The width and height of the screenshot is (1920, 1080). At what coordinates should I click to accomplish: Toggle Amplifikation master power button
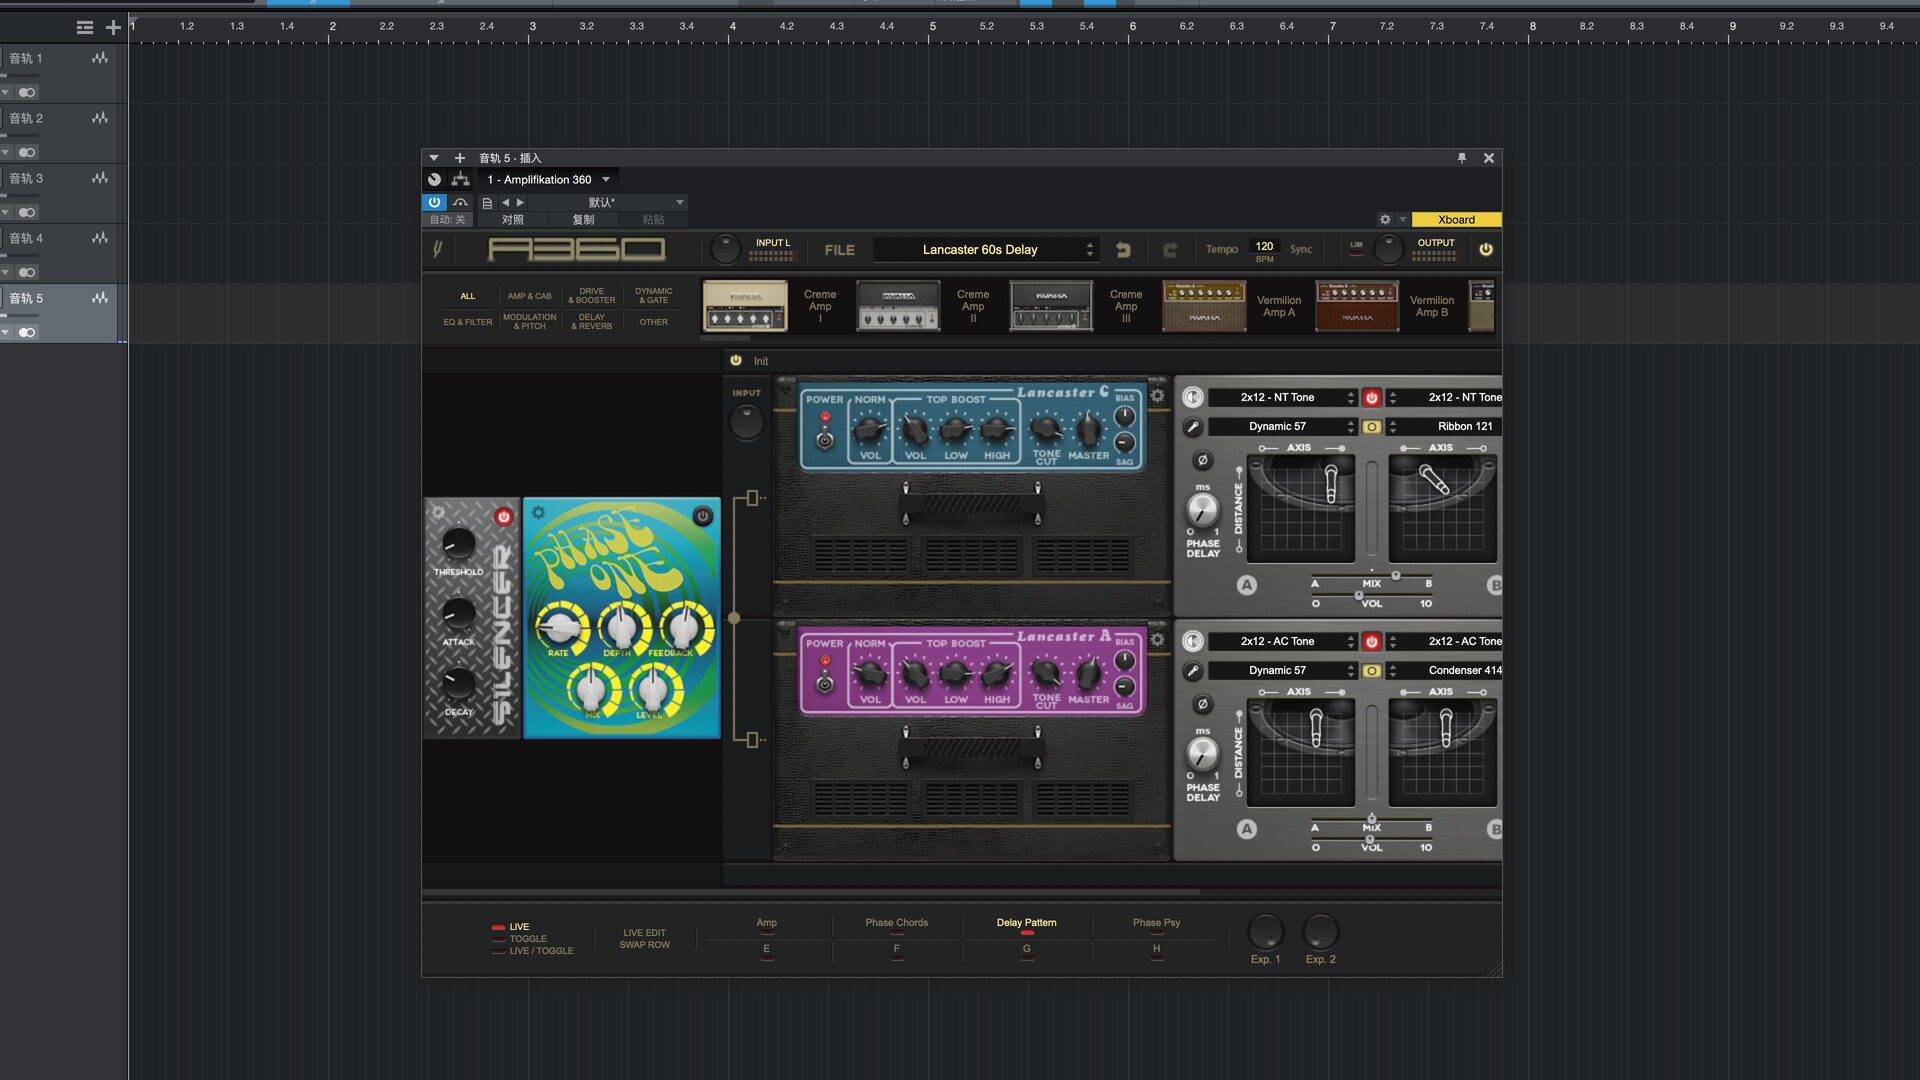pyautogui.click(x=1486, y=250)
